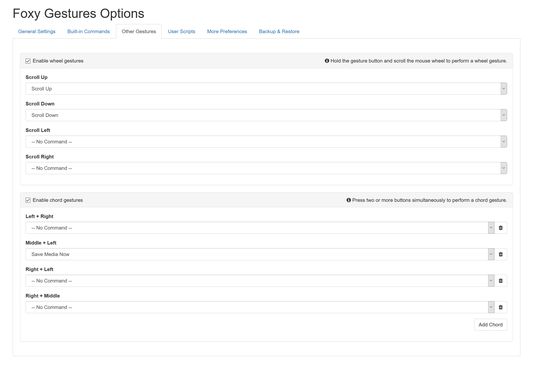Viewport: 533px width, 365px height.
Task: Go to Backup & Restore tab
Action: coord(279,31)
